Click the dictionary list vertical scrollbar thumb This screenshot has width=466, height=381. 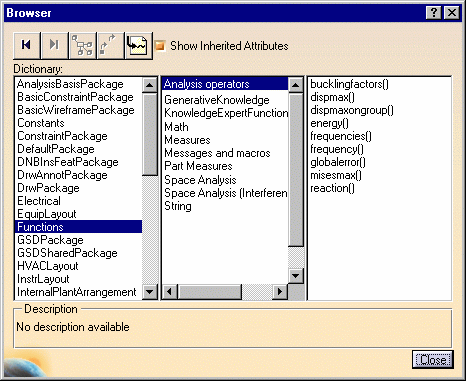[x=150, y=134]
